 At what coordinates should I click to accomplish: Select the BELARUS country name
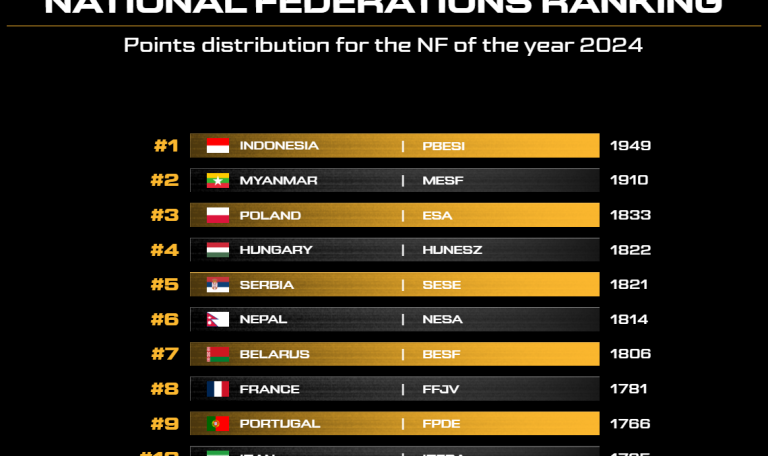274,354
